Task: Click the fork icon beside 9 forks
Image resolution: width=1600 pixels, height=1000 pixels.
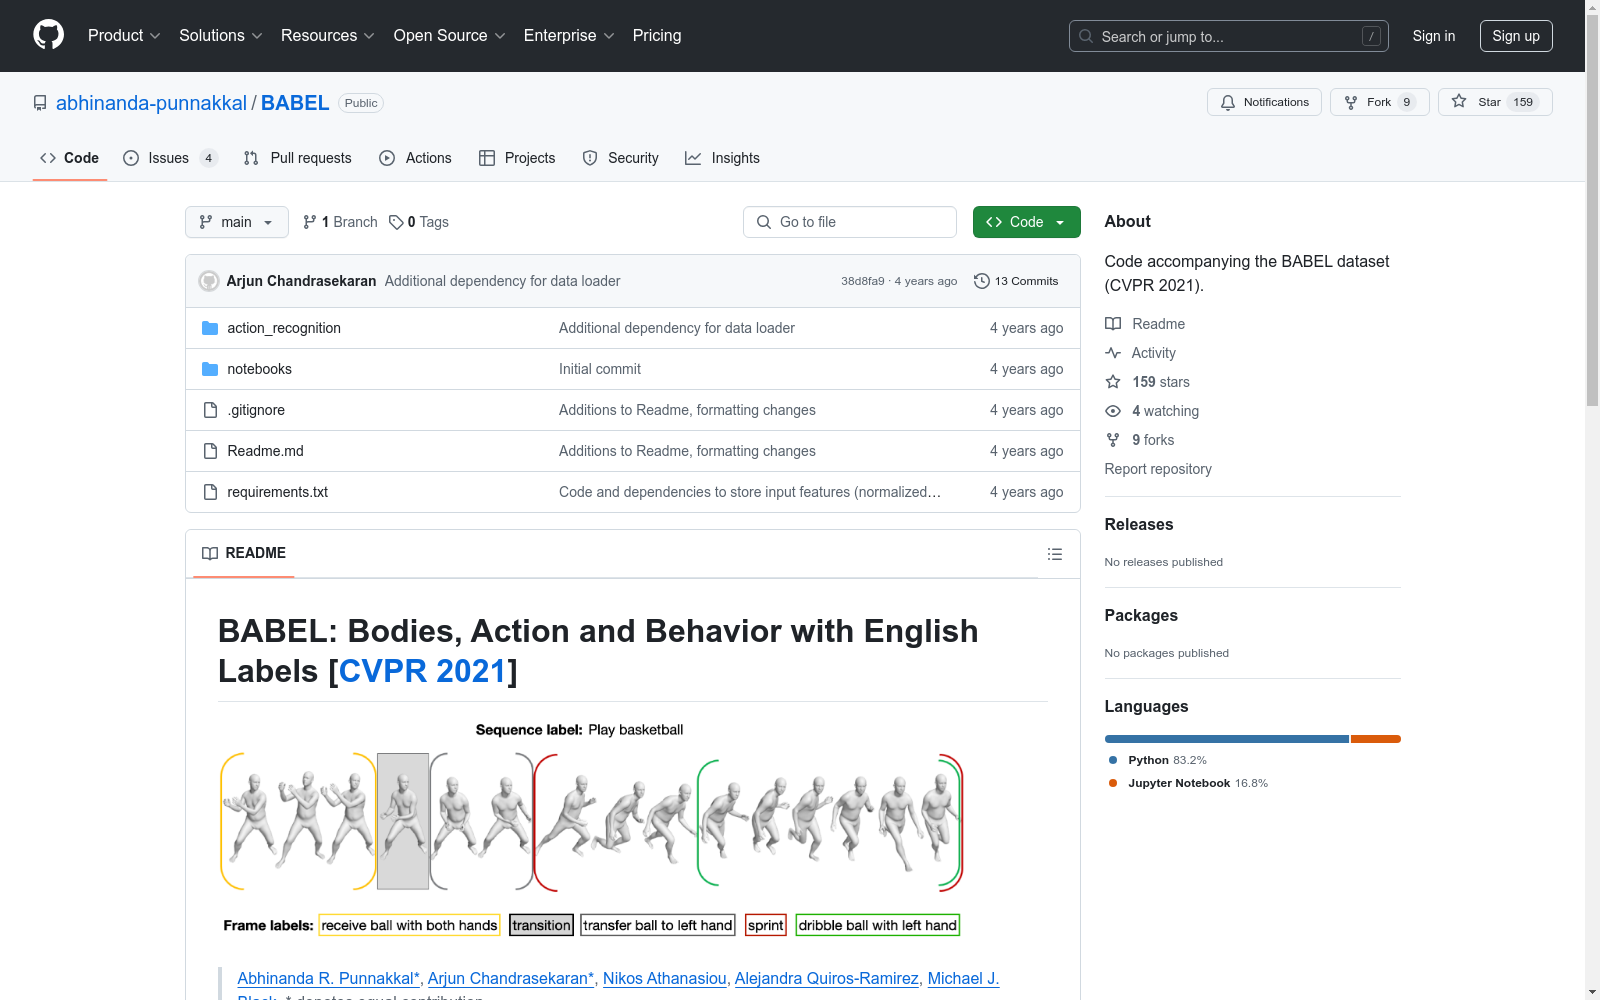Action: tap(1113, 440)
